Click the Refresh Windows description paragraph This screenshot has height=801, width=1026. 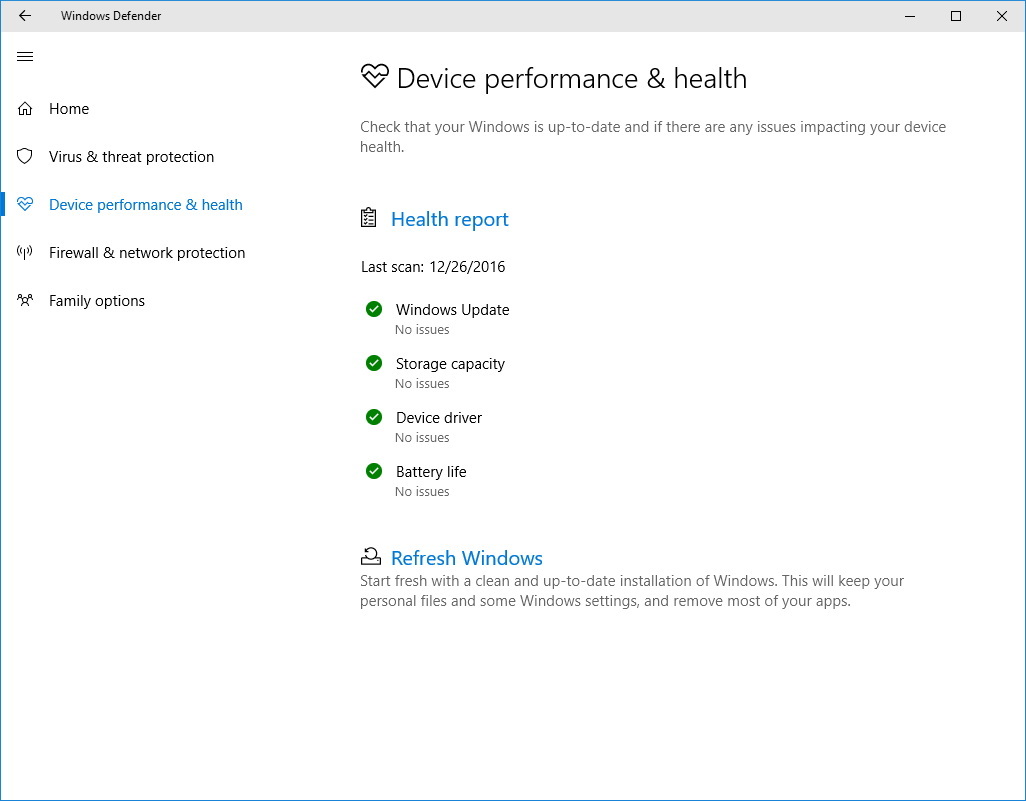(632, 591)
